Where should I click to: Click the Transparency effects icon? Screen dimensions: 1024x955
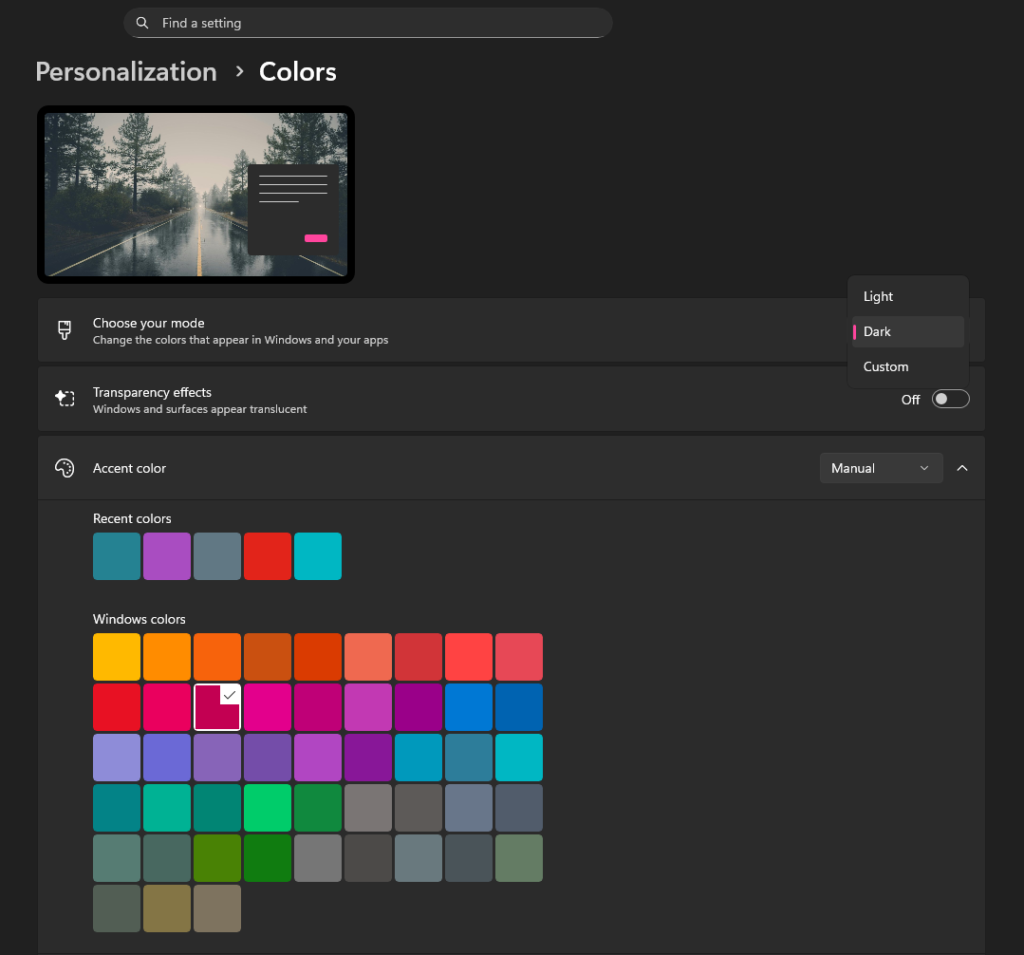pyautogui.click(x=64, y=398)
